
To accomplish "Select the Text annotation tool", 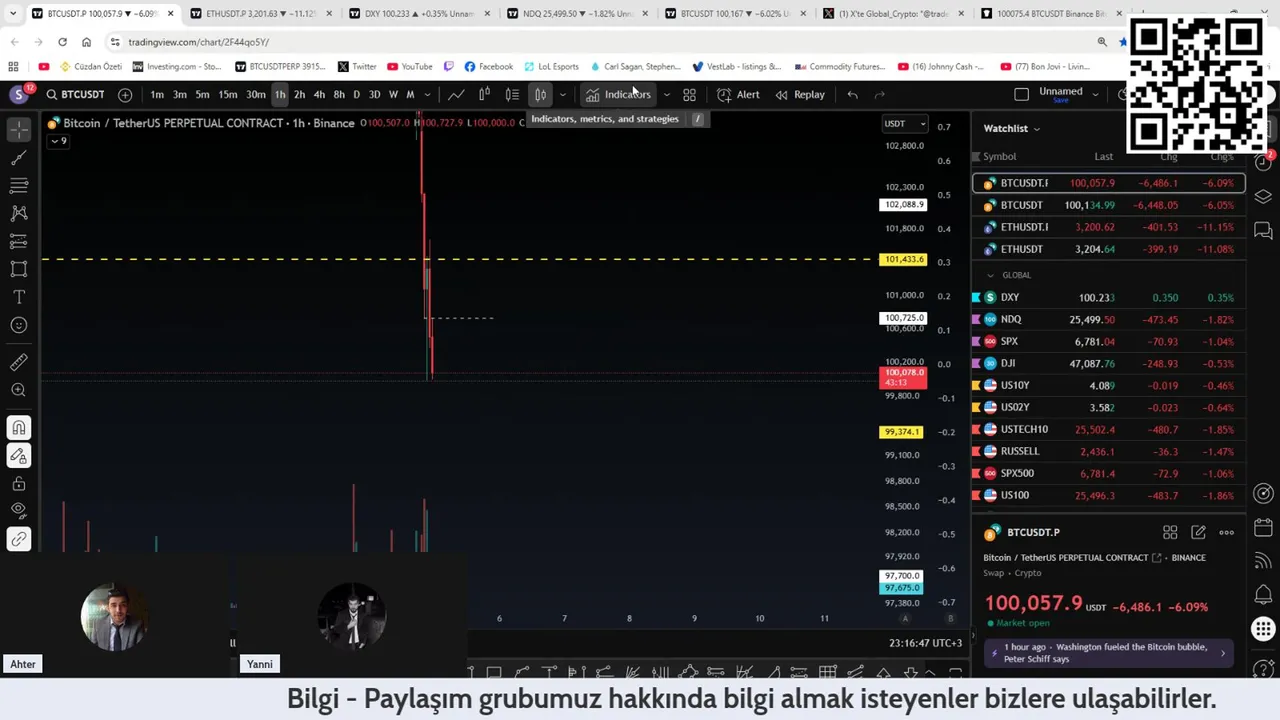I will pyautogui.click(x=18, y=297).
